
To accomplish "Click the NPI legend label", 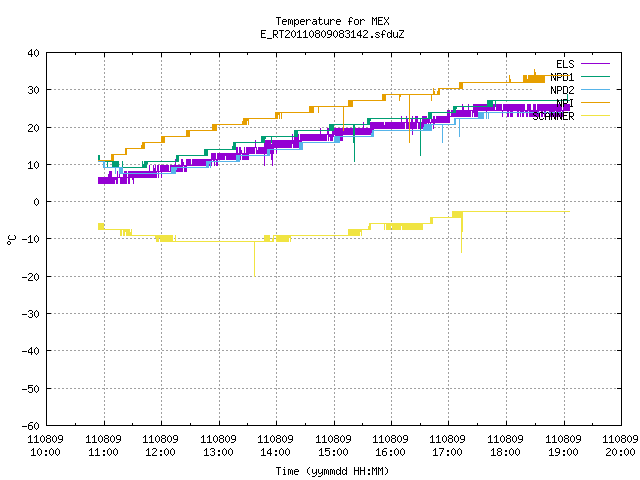I will [565, 103].
